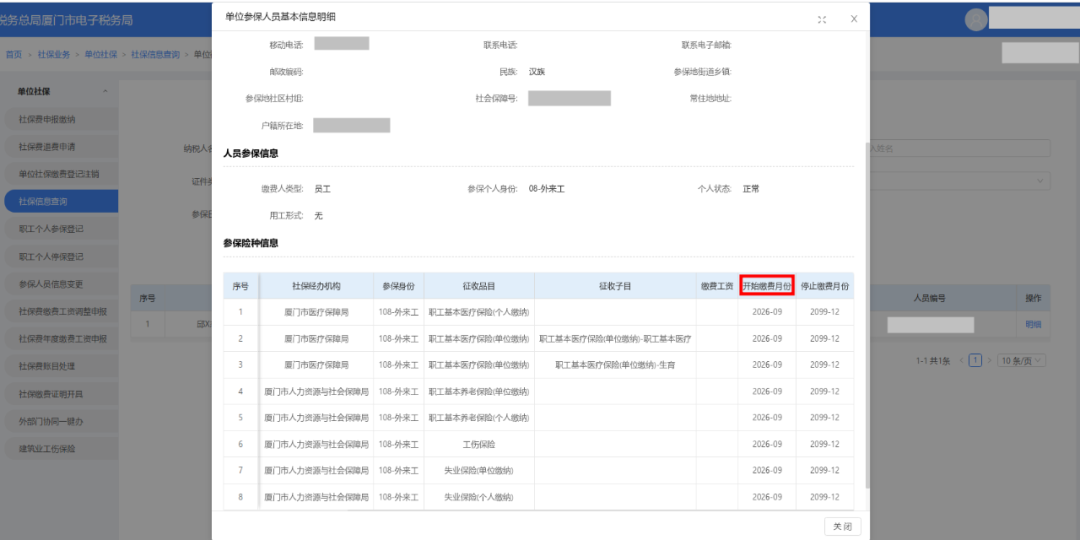Open 社保费退费申请 menu item

pos(61,147)
